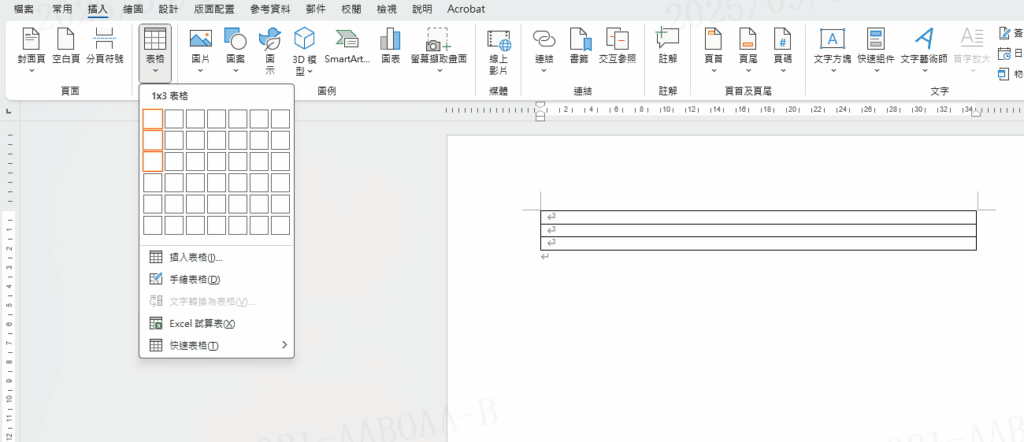Add a comment (註解)
The image size is (1024, 442).
coord(667,46)
